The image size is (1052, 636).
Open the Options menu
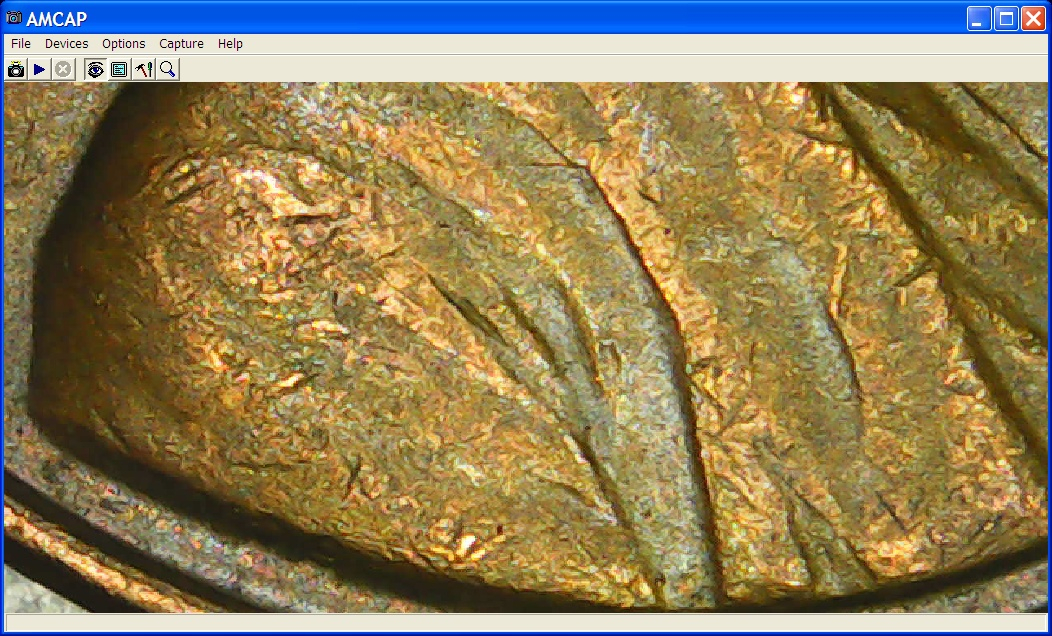pos(123,44)
